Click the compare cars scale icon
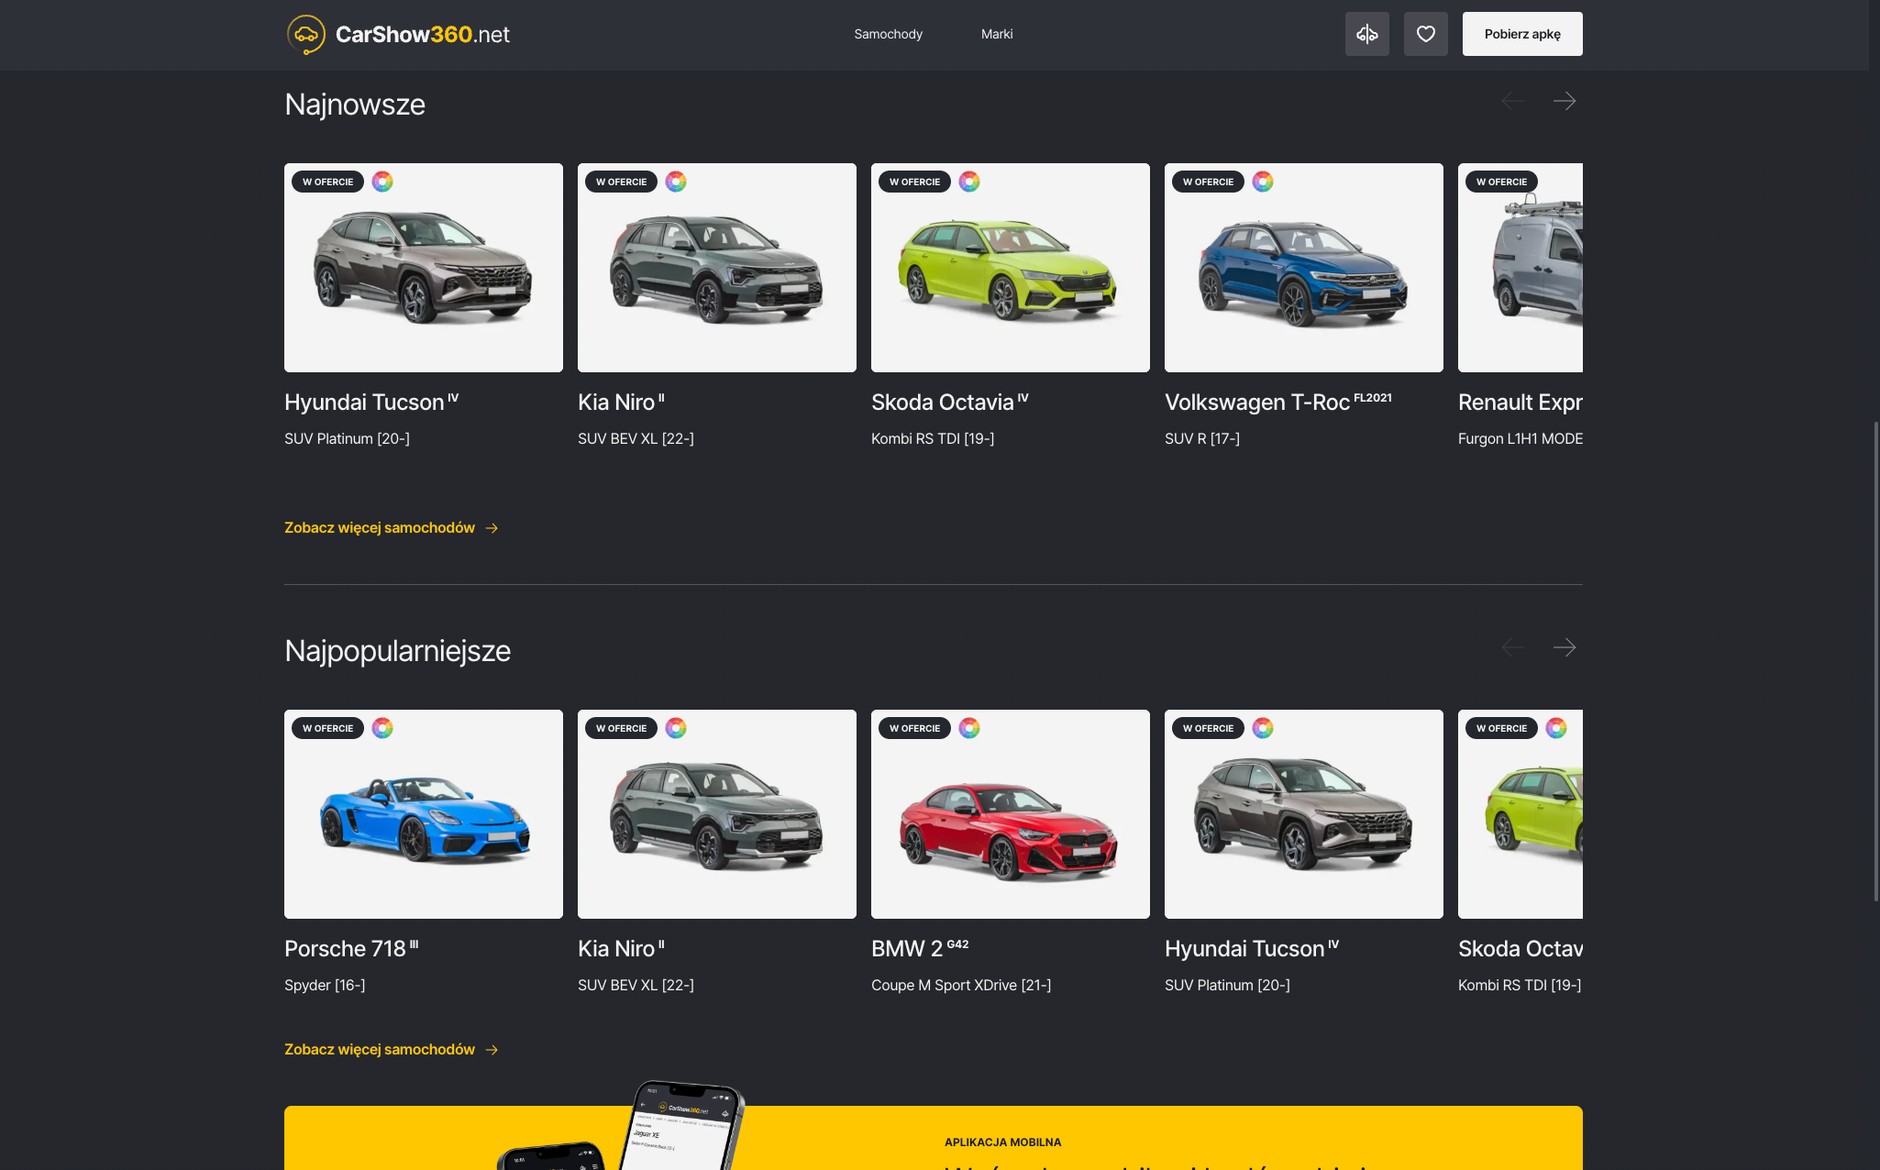This screenshot has width=1880, height=1170. tap(1366, 34)
